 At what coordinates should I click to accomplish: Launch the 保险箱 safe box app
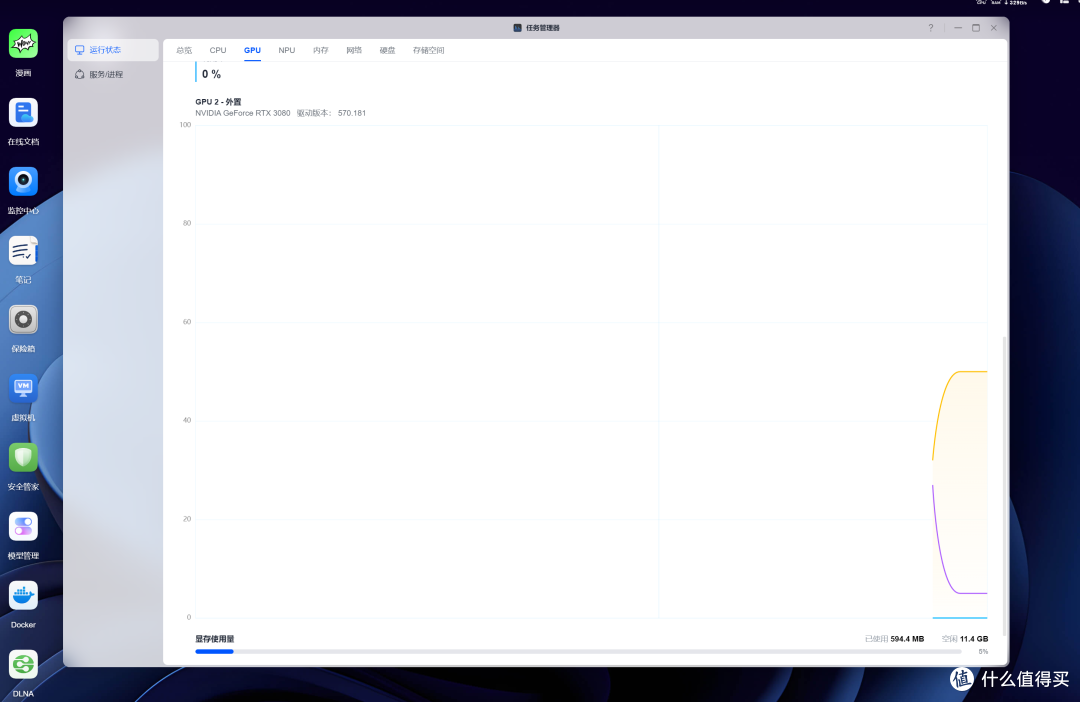23,320
